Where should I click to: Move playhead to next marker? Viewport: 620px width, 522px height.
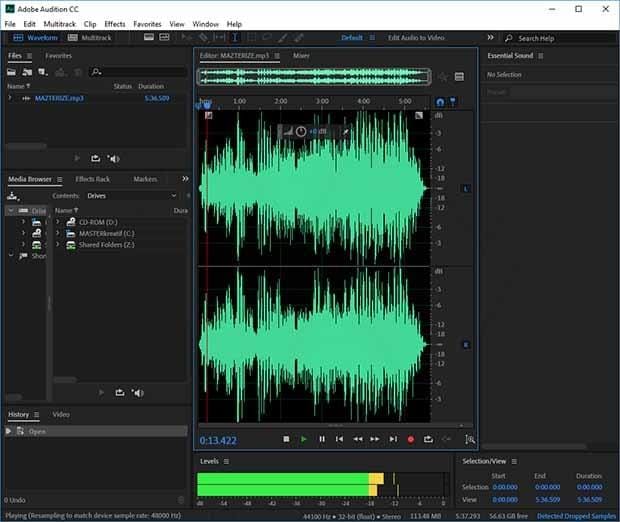(393, 439)
